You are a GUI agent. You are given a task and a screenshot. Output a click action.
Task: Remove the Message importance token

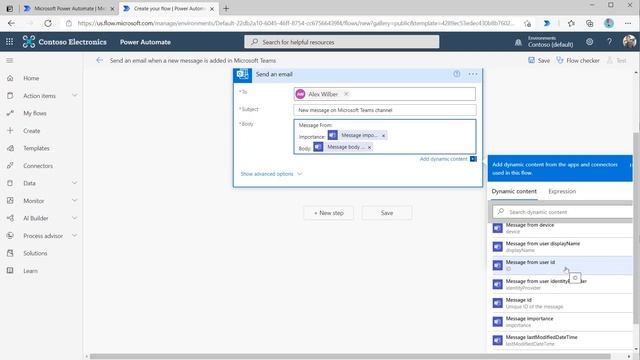pyautogui.click(x=383, y=136)
